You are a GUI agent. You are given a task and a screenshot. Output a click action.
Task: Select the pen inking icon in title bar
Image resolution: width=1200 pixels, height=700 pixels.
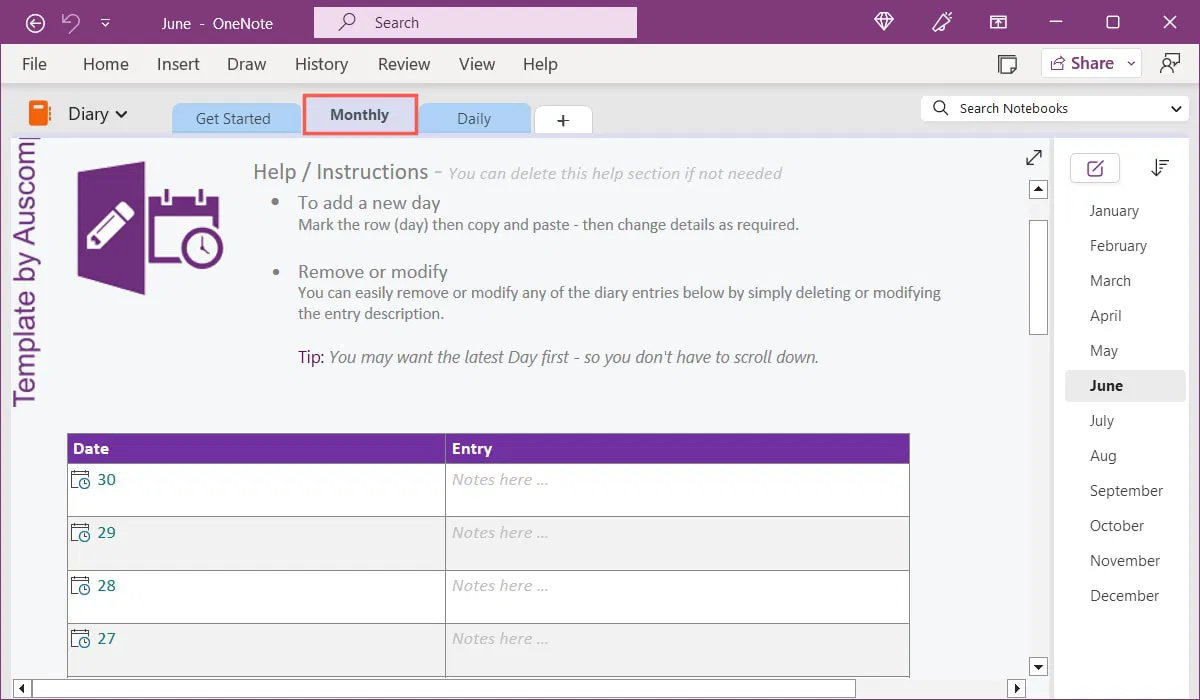[941, 21]
